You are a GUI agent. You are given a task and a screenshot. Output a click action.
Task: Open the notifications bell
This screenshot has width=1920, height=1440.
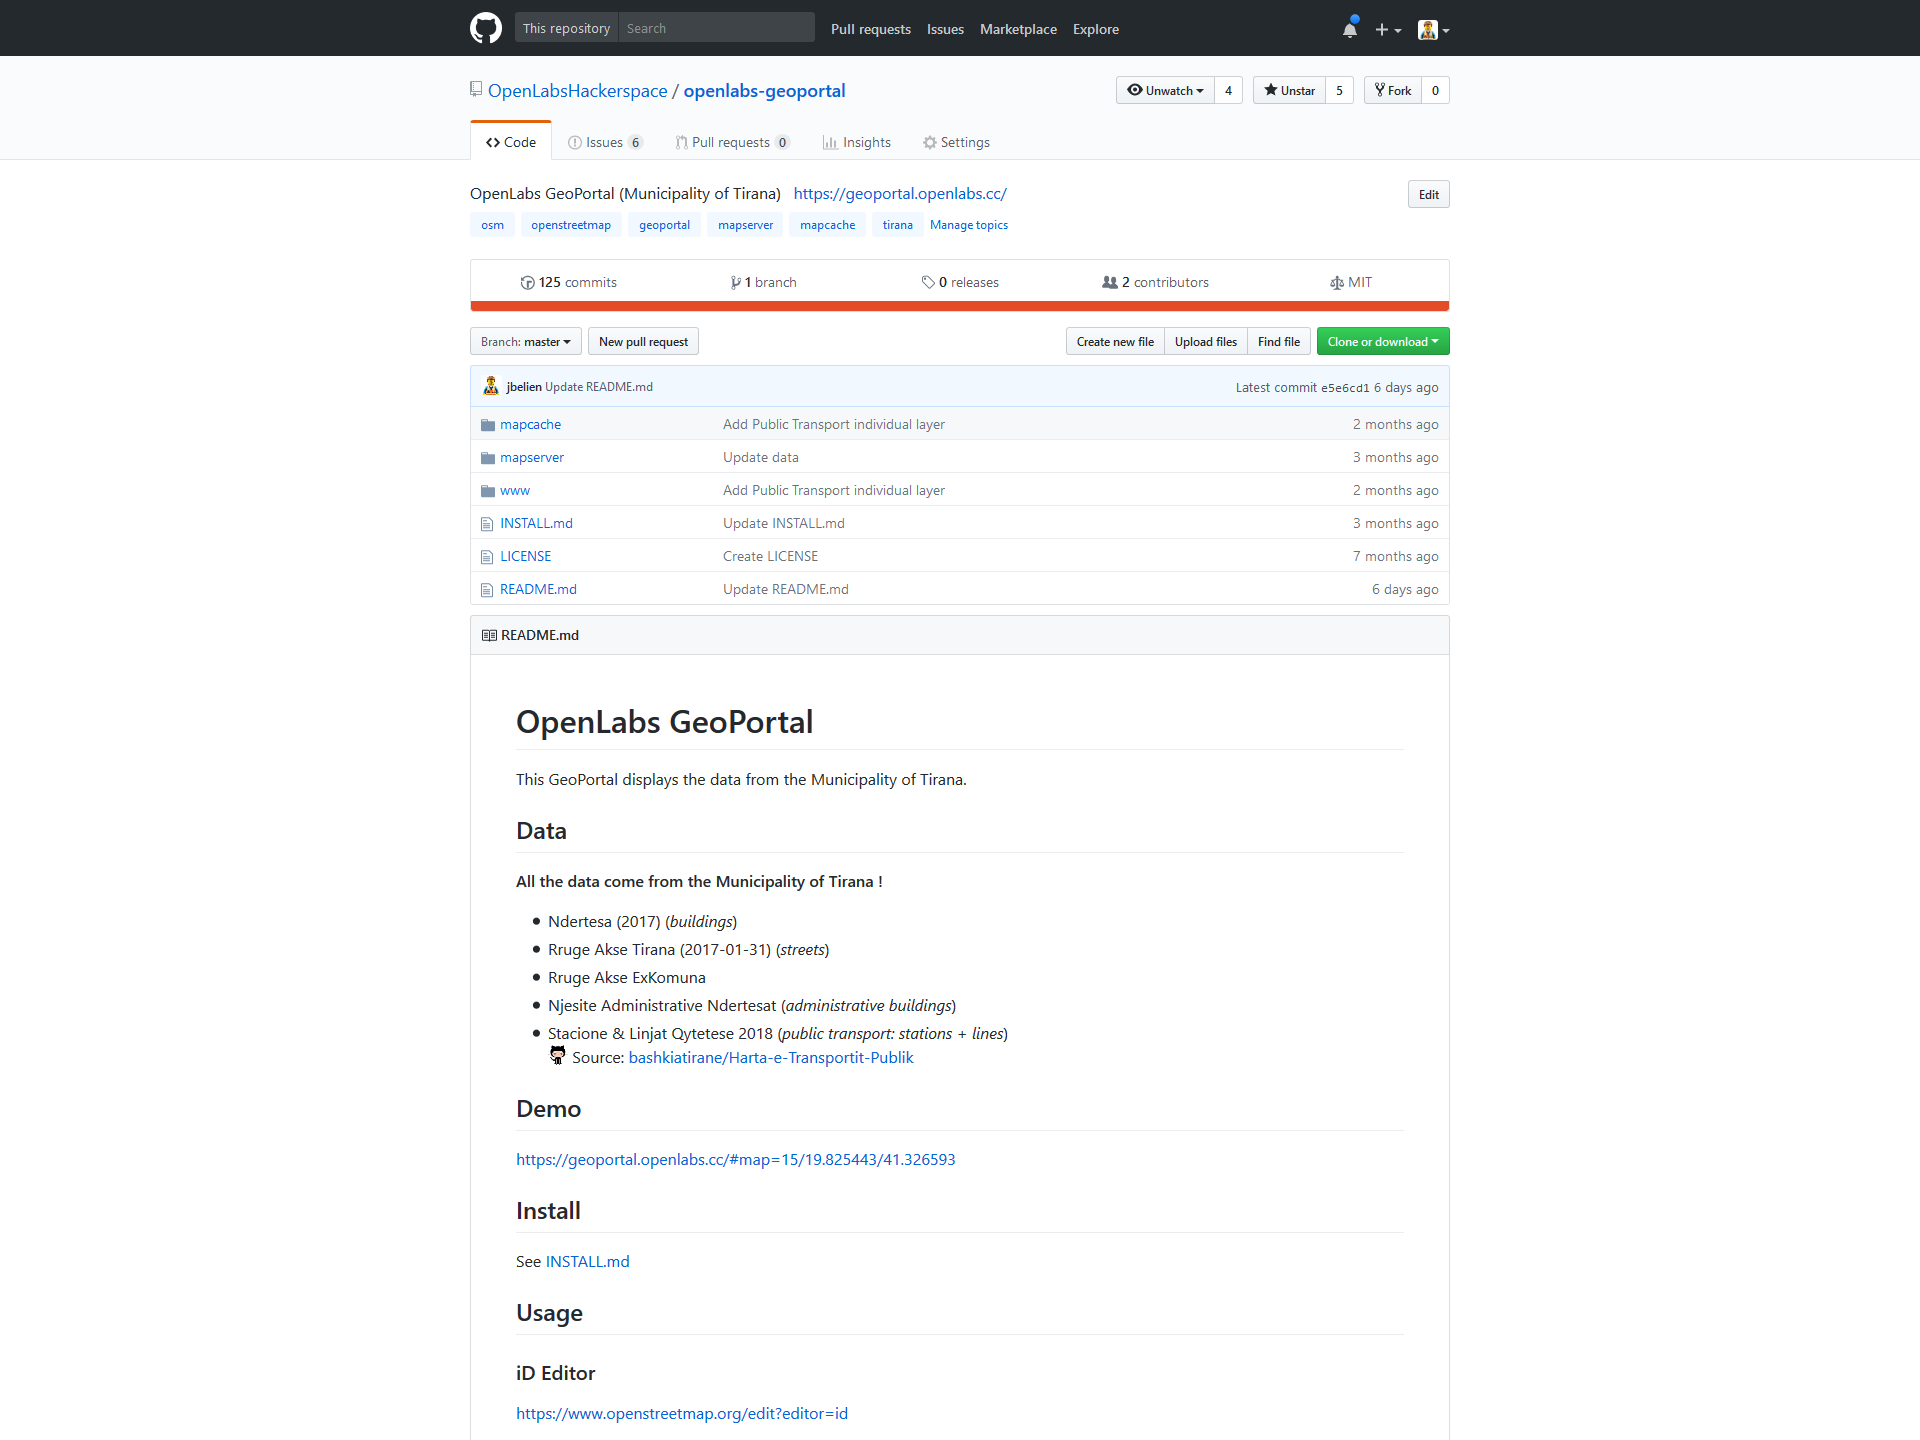pyautogui.click(x=1350, y=29)
